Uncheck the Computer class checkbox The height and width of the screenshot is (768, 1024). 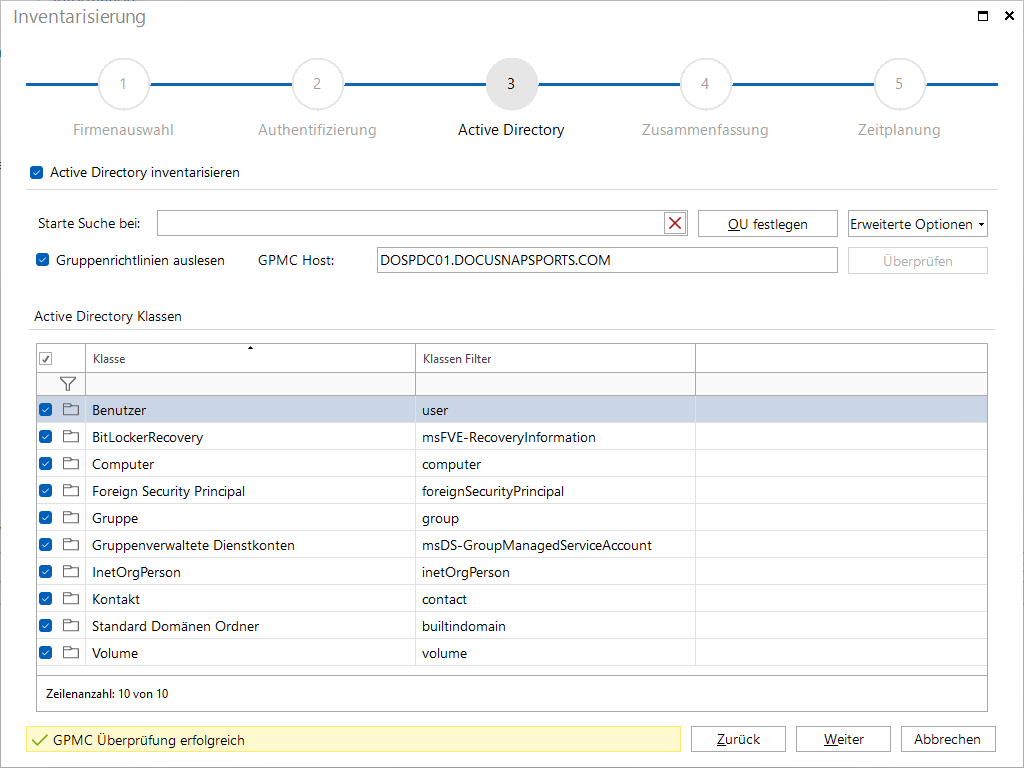[x=45, y=464]
